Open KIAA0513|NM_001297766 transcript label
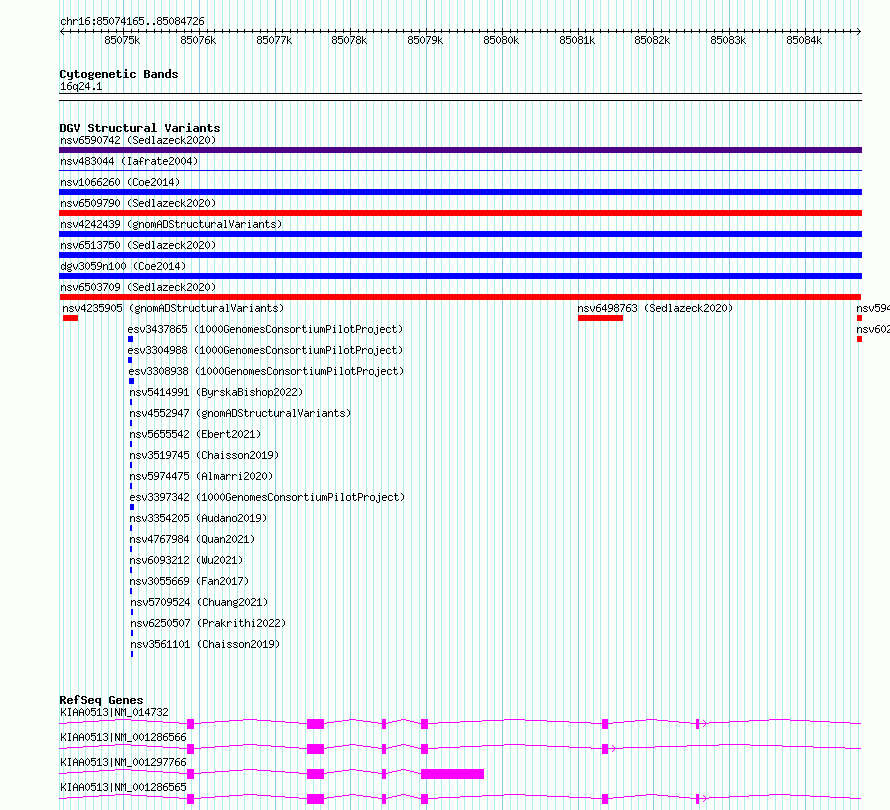This screenshot has height=810, width=890. pyautogui.click(x=123, y=762)
